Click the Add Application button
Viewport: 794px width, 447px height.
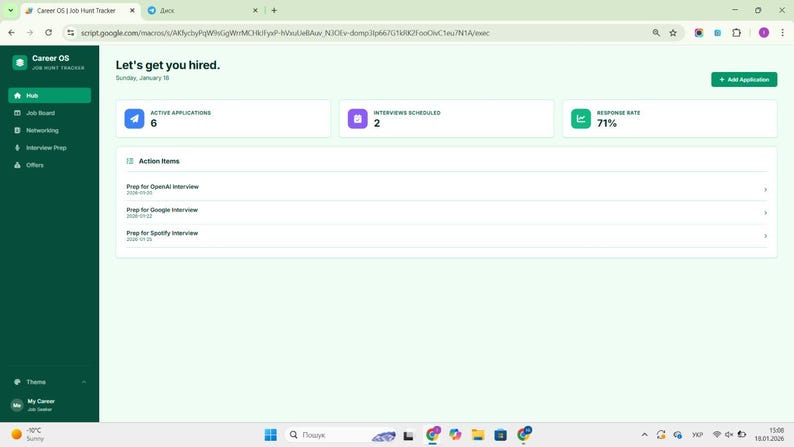(744, 79)
